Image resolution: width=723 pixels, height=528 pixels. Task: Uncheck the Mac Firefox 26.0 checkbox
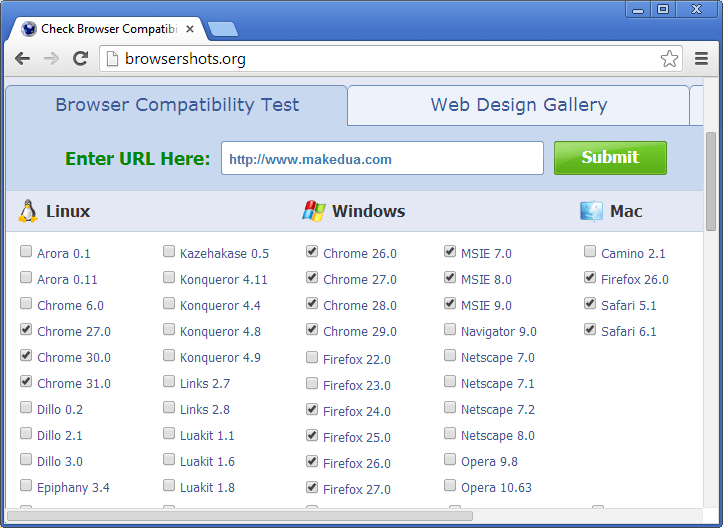[590, 277]
